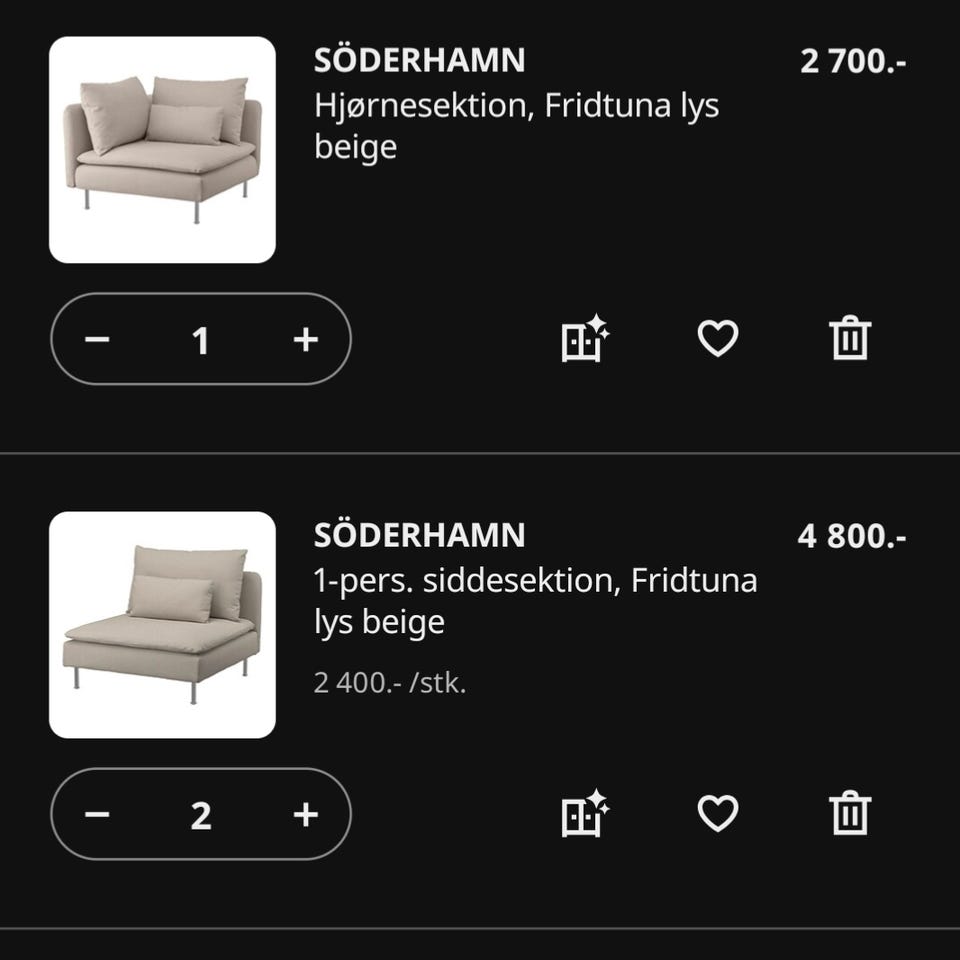Screen dimensions: 960x960
Task: Tap the Hjørnesektion product thumbnail
Action: 162,150
